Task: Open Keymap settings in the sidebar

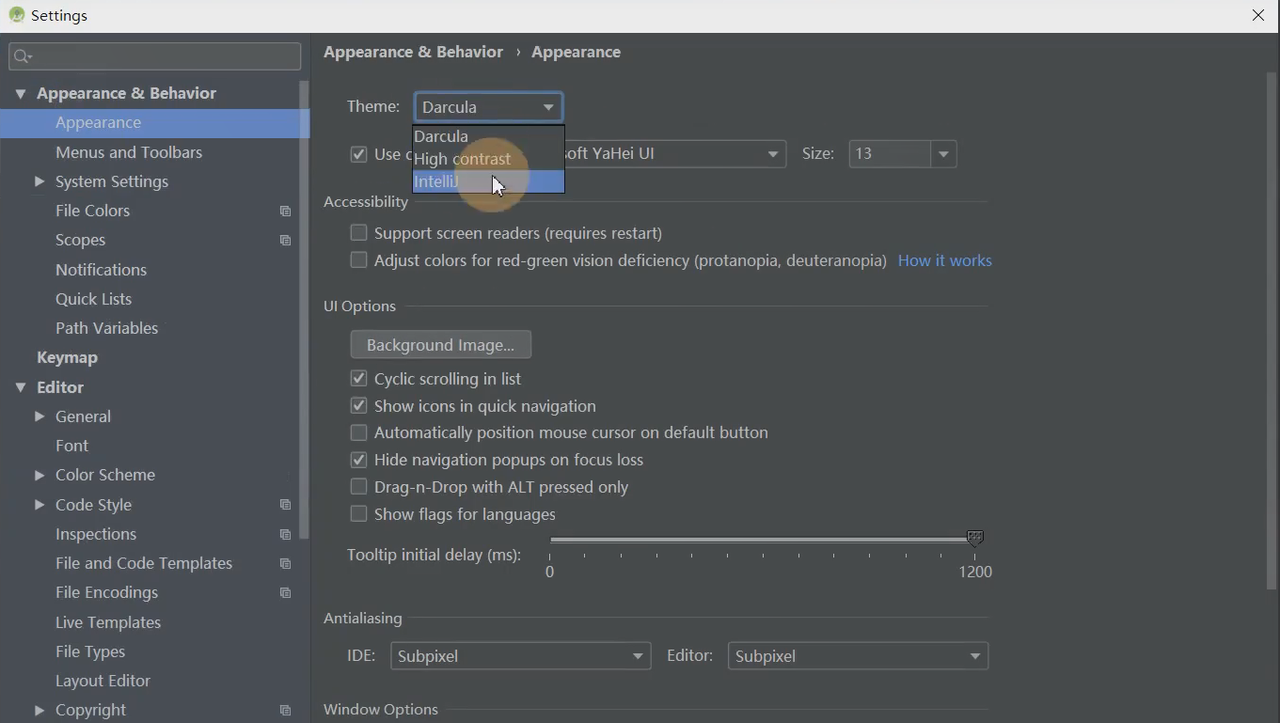Action: pos(67,357)
